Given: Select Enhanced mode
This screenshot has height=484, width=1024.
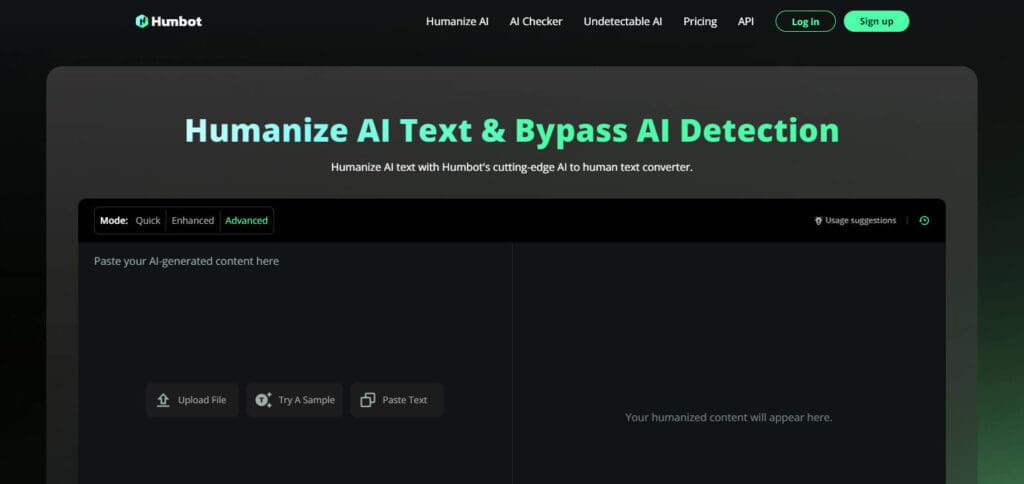Looking at the screenshot, I should click(193, 221).
